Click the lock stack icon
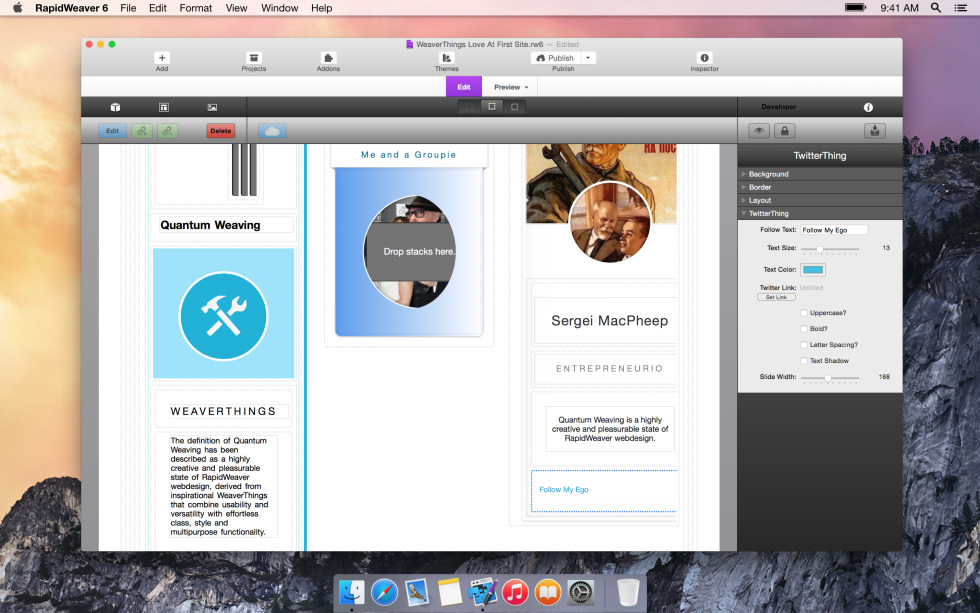 coord(784,131)
